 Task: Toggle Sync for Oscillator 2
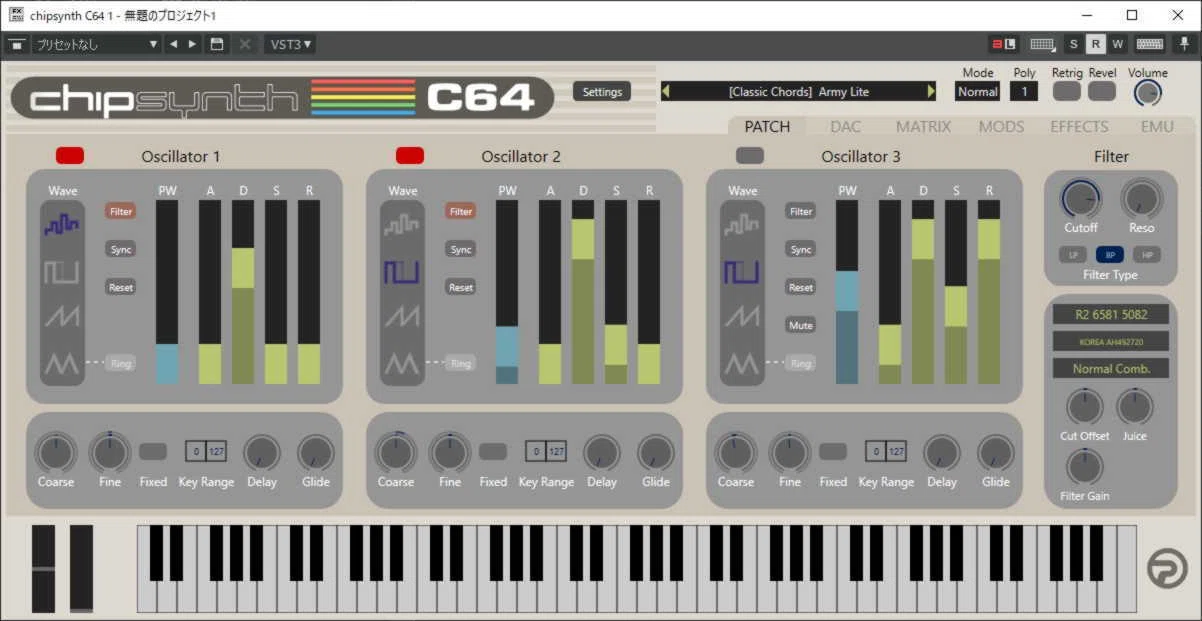coord(461,249)
